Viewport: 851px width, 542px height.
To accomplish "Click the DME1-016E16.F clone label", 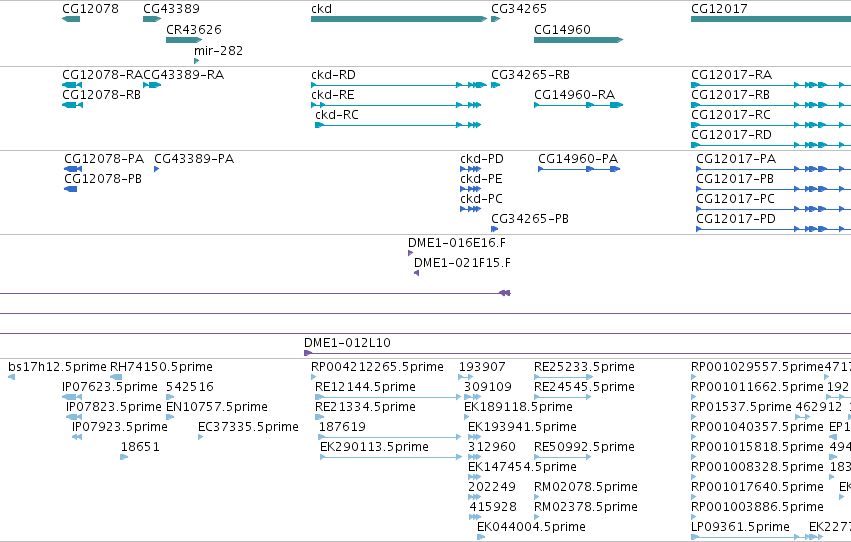I will [x=456, y=243].
